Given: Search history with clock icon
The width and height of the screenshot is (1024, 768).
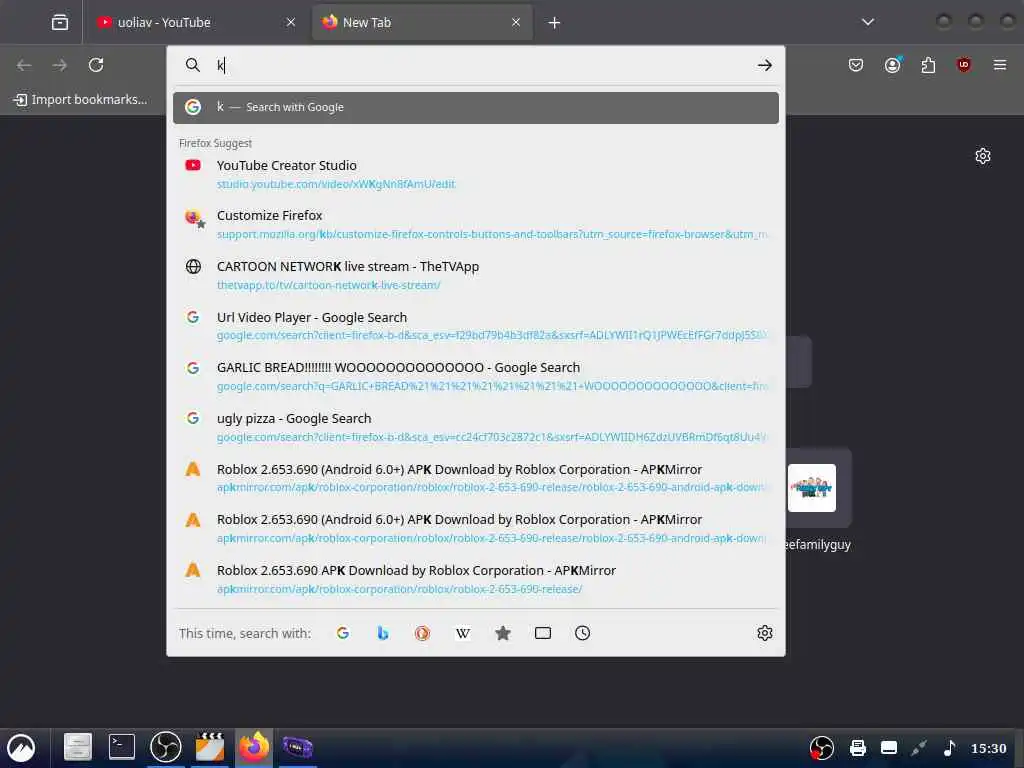Looking at the screenshot, I should coord(583,633).
